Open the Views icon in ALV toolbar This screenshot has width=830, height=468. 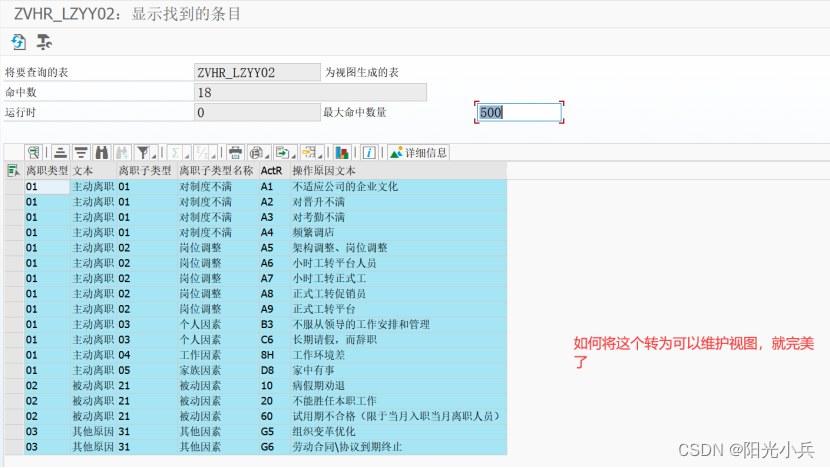coord(256,153)
